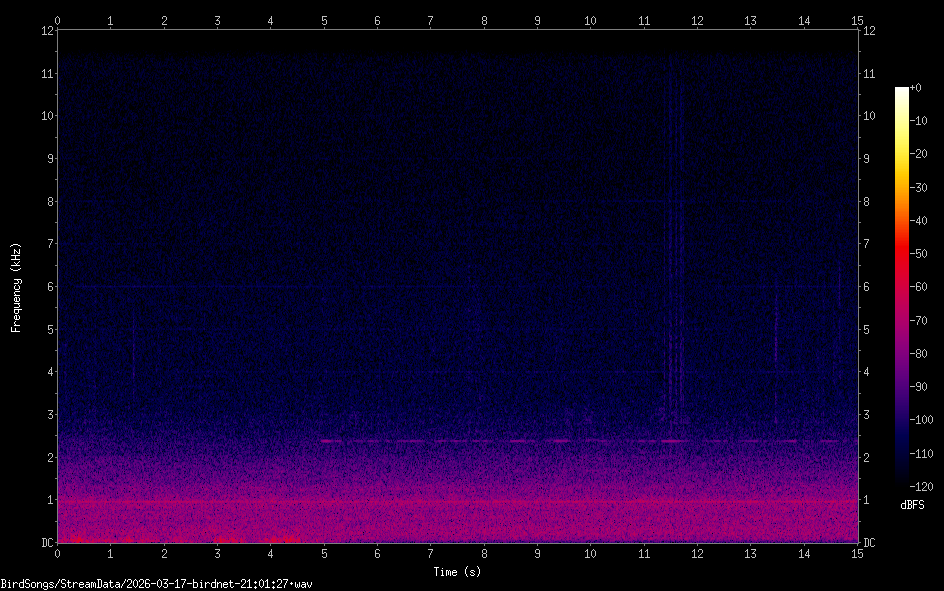Click the dBFS label under the color bar

pos(912,505)
